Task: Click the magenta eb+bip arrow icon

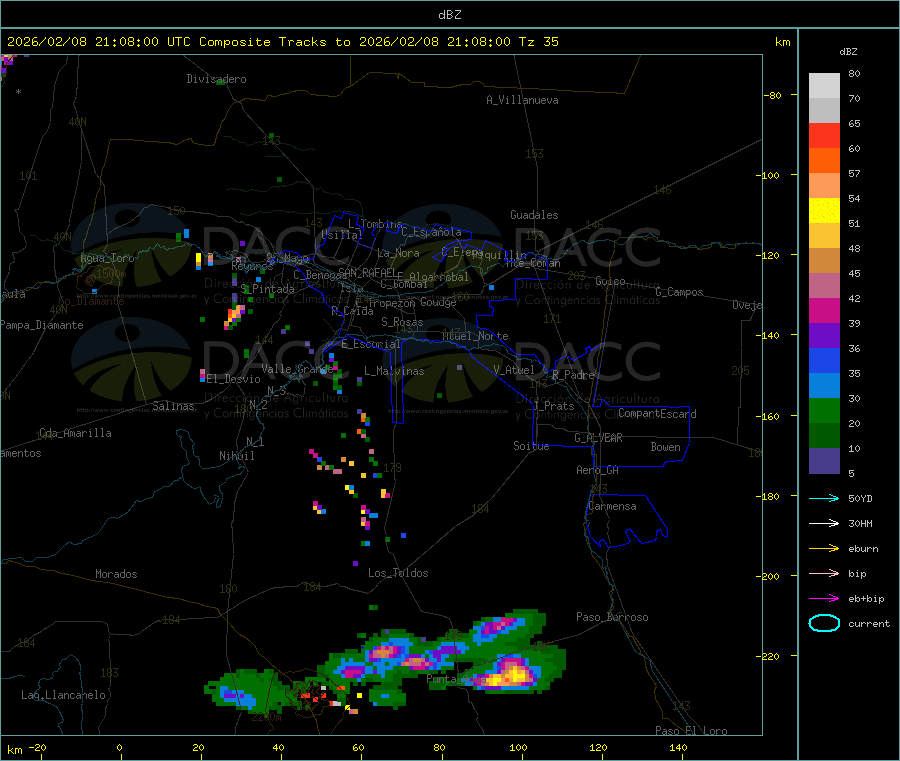Action: 824,598
